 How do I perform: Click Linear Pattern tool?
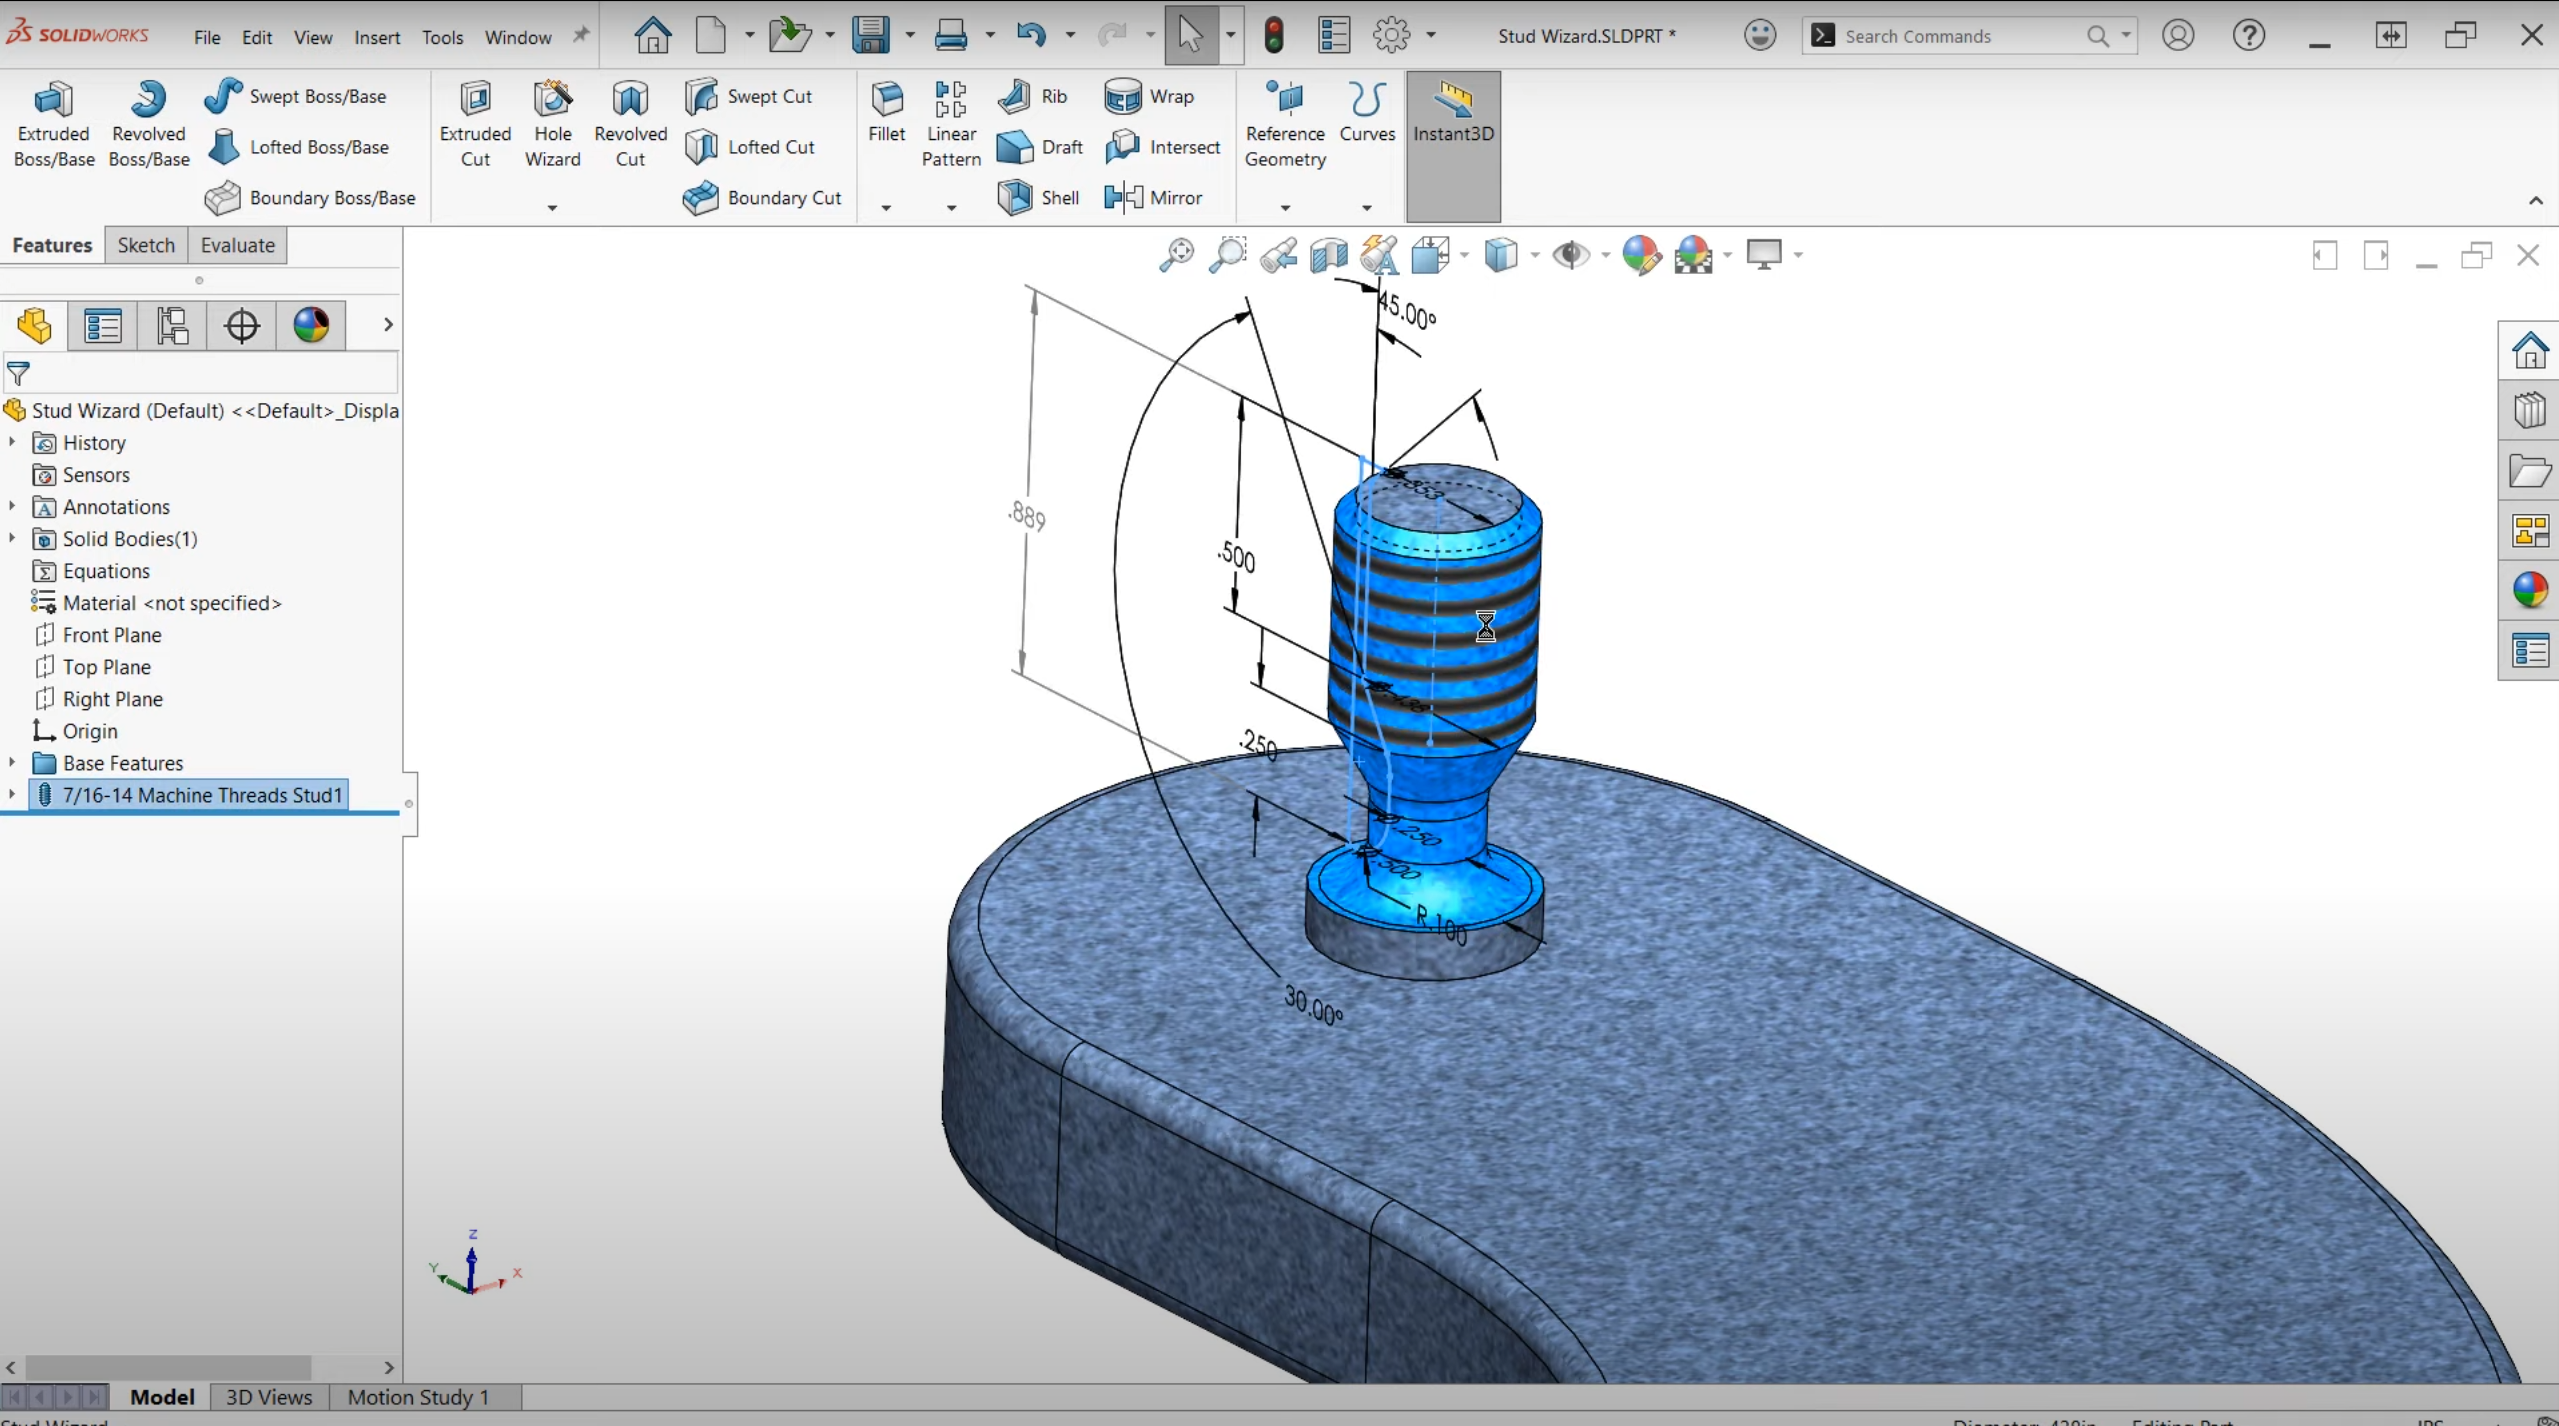coord(950,124)
